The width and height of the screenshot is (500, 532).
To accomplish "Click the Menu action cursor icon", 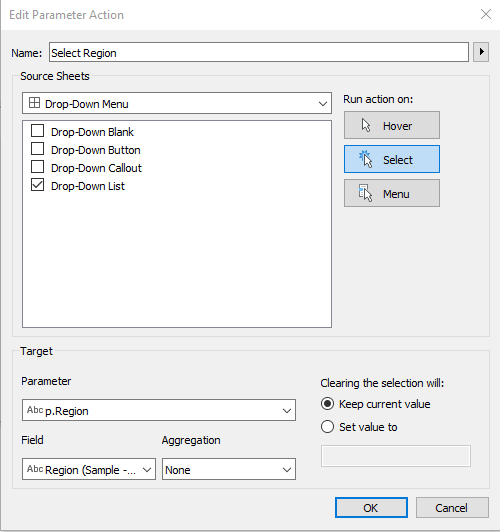I will point(365,193).
